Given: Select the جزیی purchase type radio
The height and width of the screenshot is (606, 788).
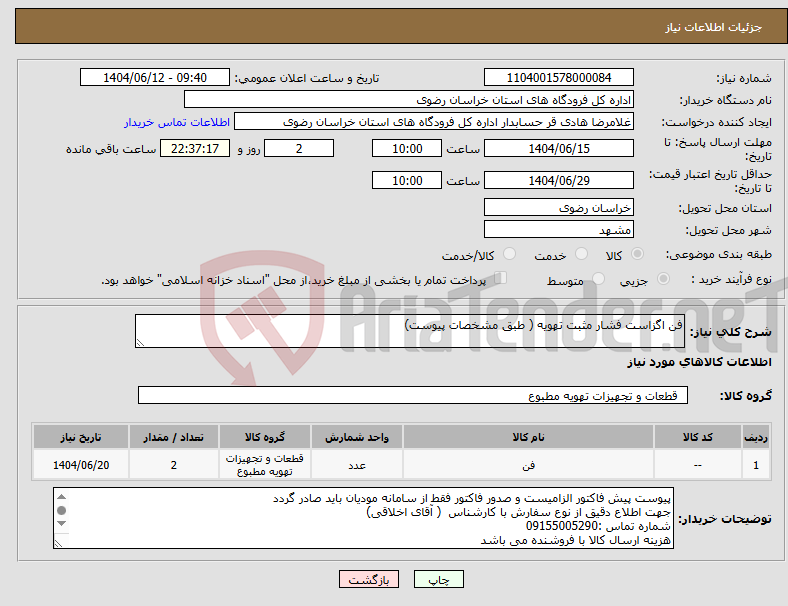Looking at the screenshot, I should pyautogui.click(x=663, y=279).
